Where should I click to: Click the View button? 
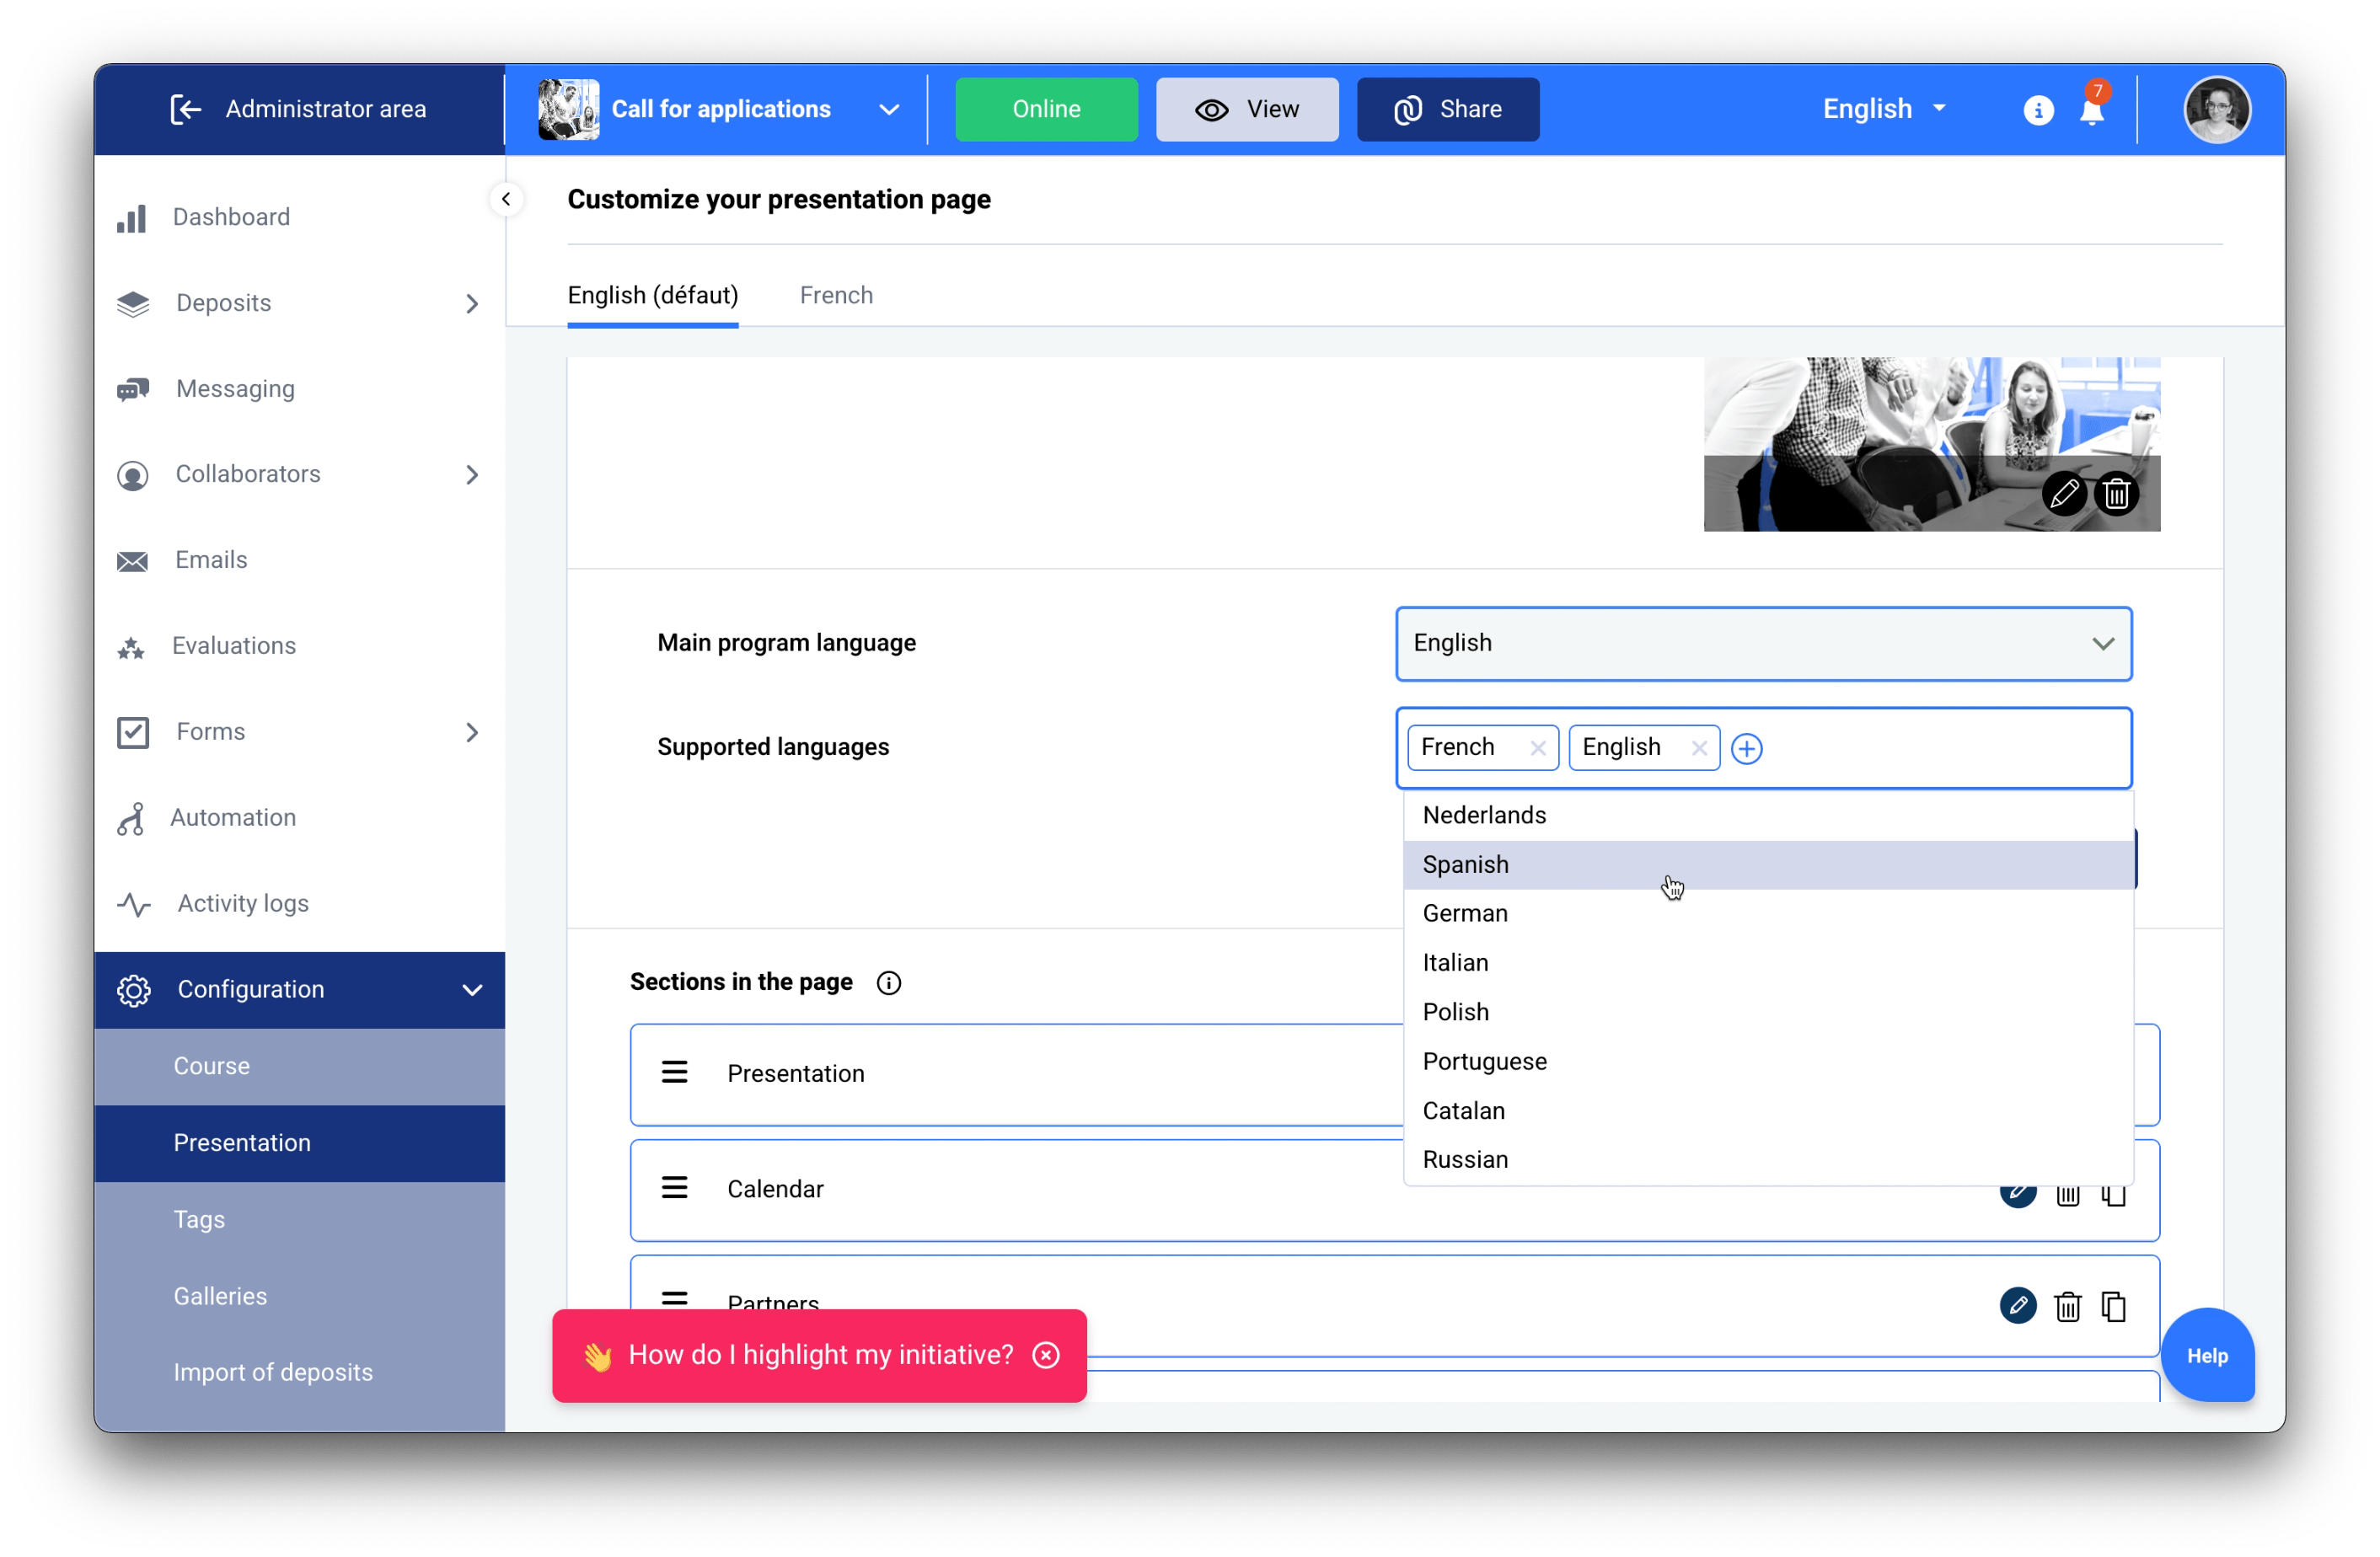[1247, 109]
